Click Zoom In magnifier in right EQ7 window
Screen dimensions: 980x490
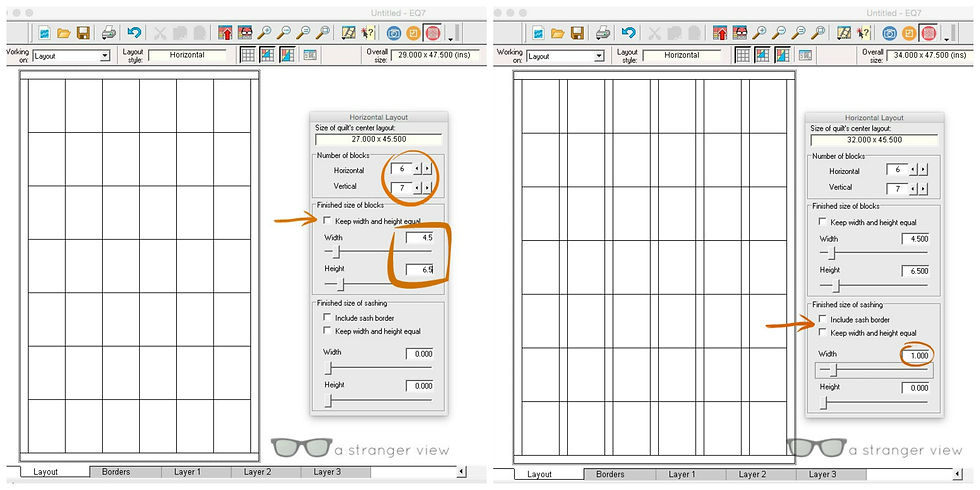click(x=759, y=32)
